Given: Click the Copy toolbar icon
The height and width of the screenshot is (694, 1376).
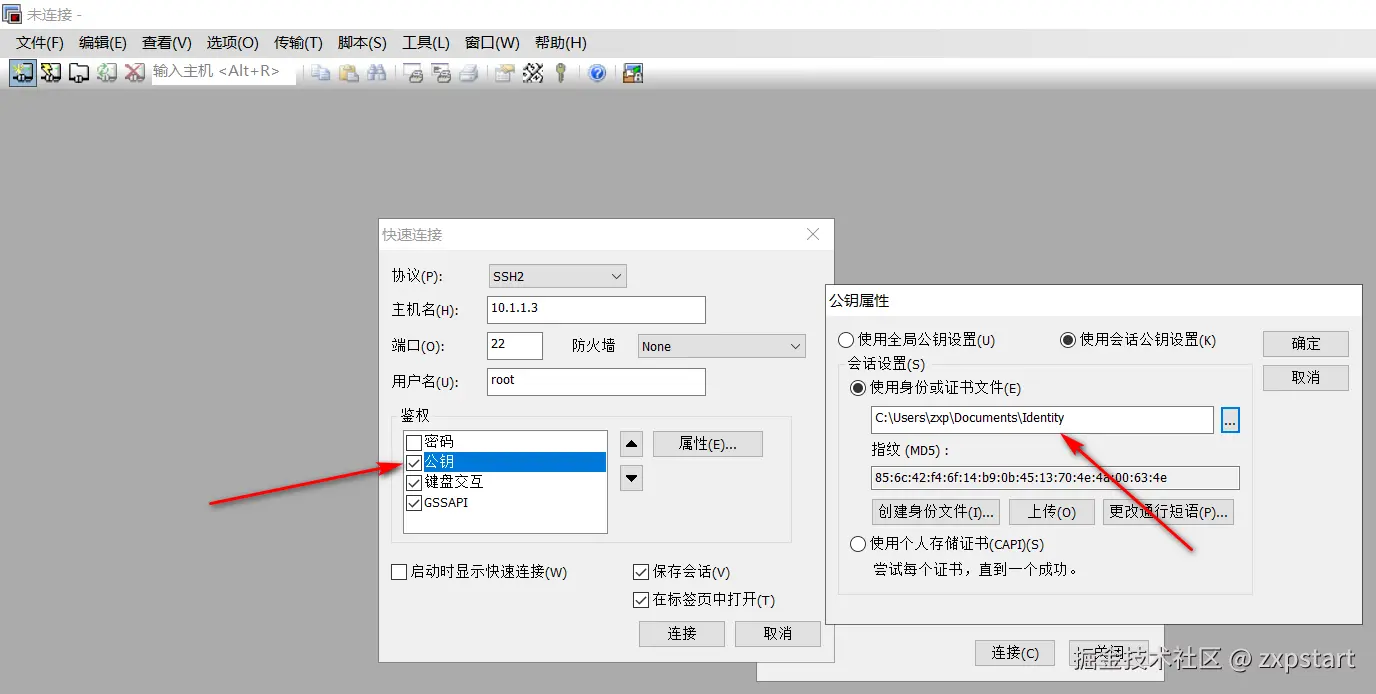Looking at the screenshot, I should pos(320,73).
